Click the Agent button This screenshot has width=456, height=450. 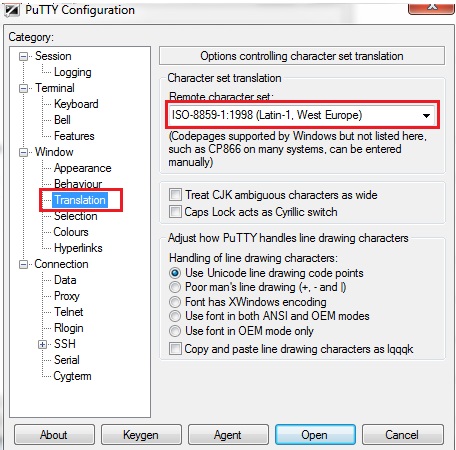click(x=228, y=435)
